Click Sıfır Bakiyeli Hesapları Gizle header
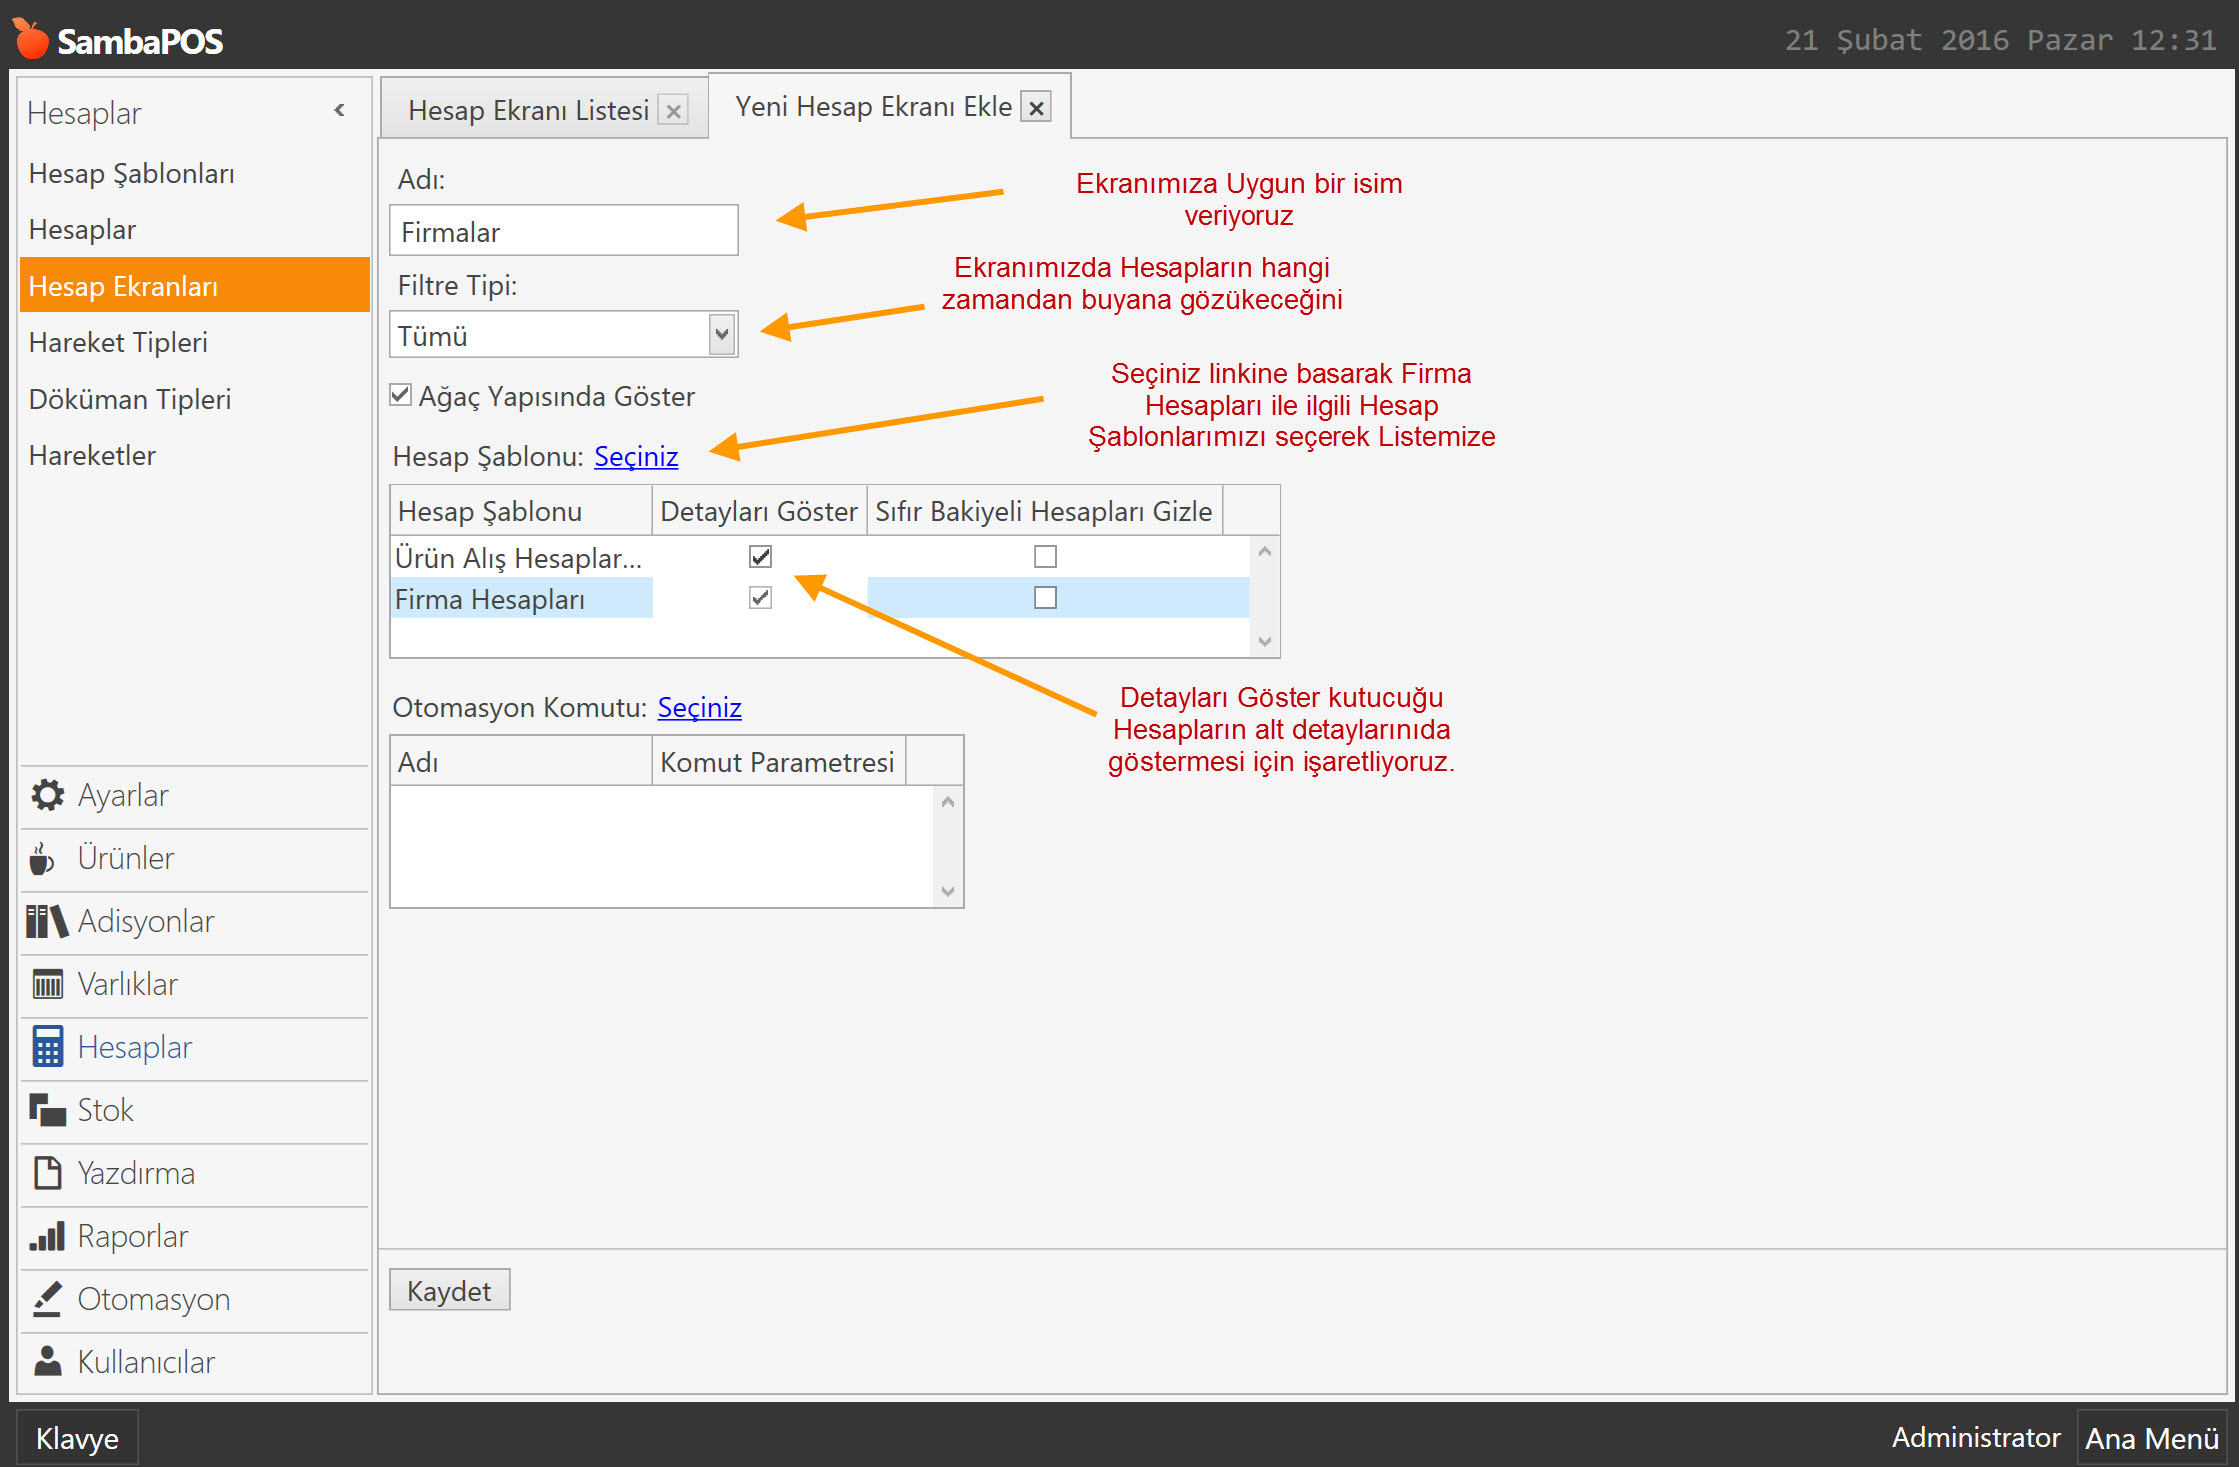The height and width of the screenshot is (1467, 2239). tap(1044, 511)
